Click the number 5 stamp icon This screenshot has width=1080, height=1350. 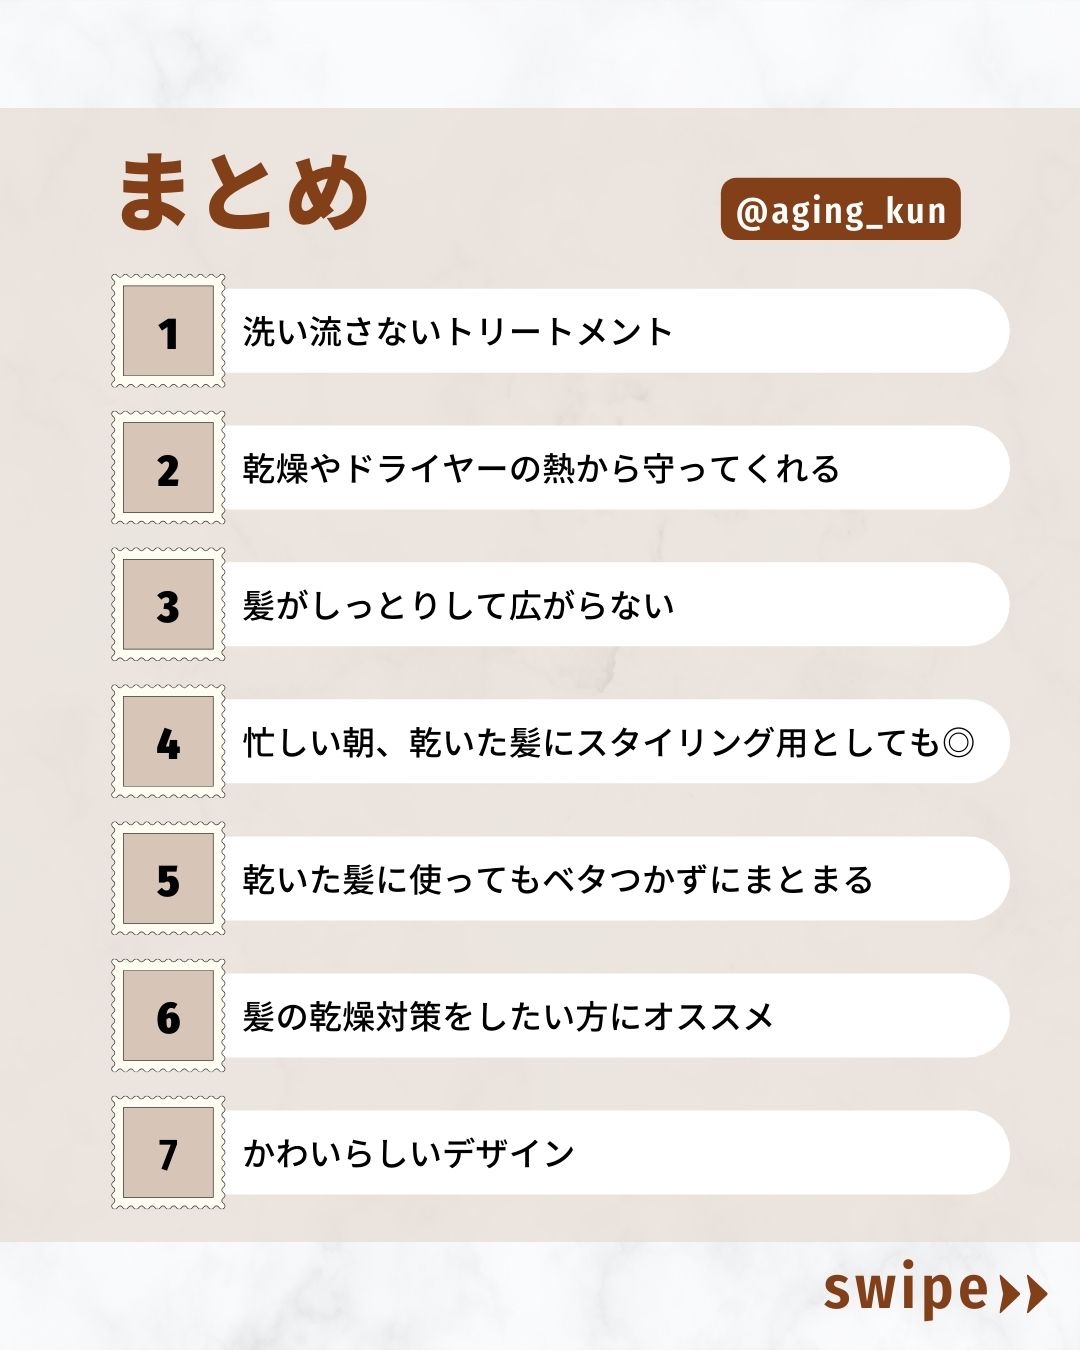tap(168, 879)
